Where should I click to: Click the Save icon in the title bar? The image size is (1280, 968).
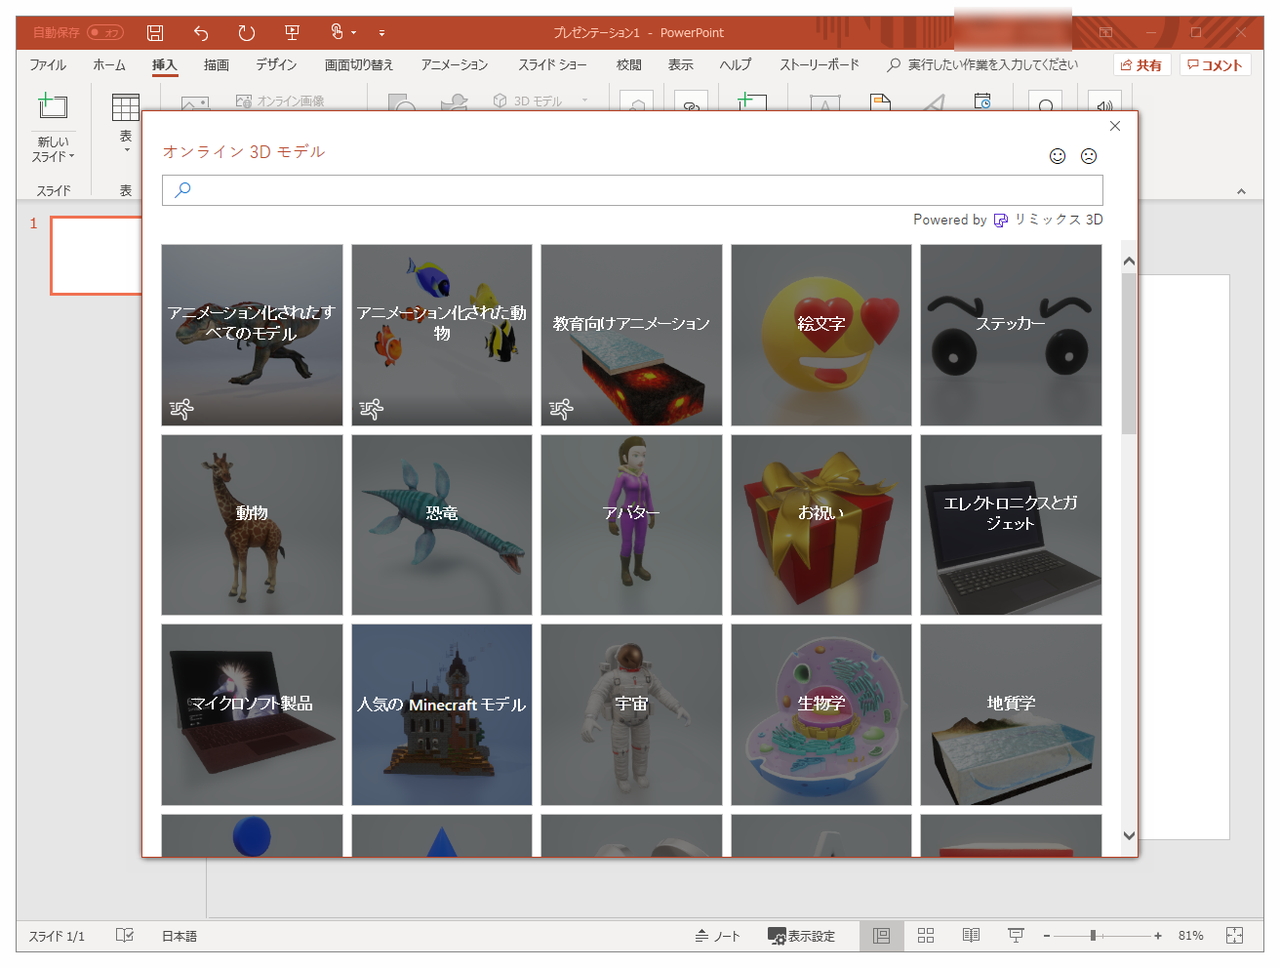pos(155,33)
